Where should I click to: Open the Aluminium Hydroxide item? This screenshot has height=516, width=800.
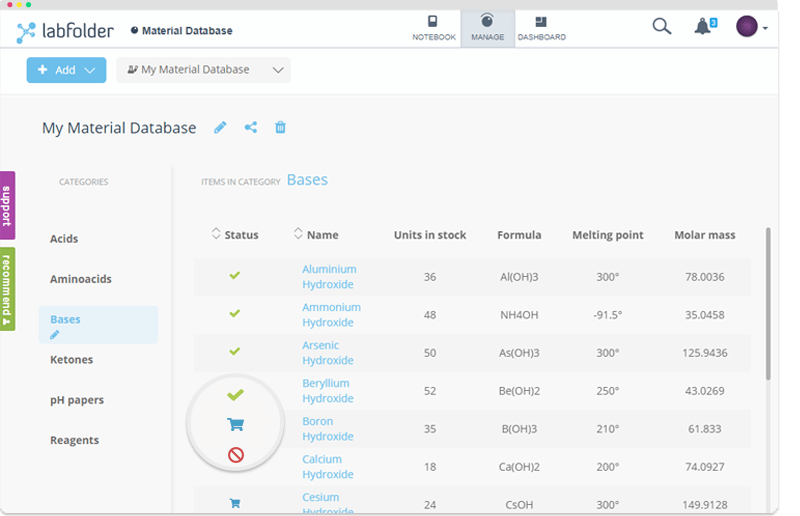tap(329, 277)
